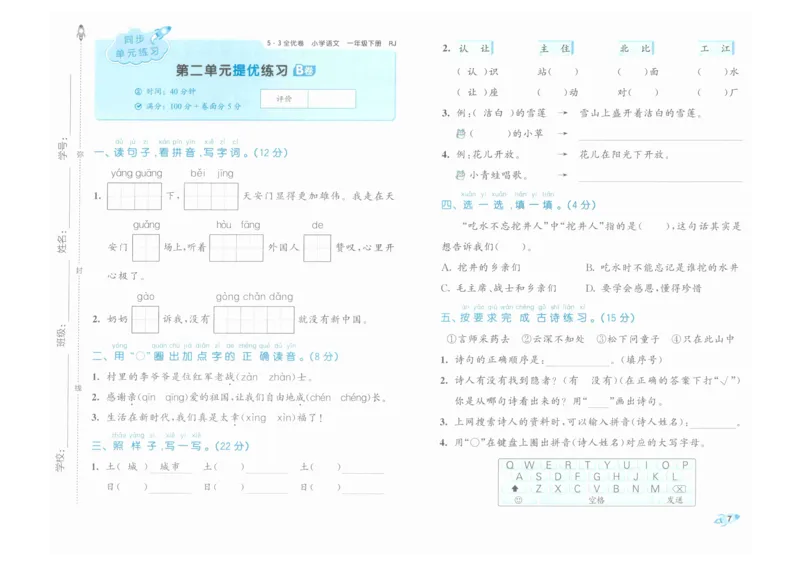Click the writing grid under gòng chǎn dǎng
The height and width of the screenshot is (566, 800).
[254, 319]
